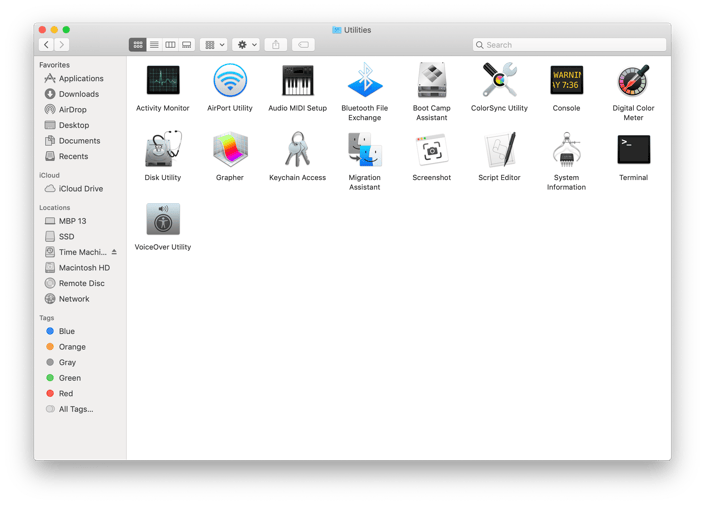Open the Disk Utility icon
Image resolution: width=705 pixels, height=505 pixels.
[x=163, y=149]
